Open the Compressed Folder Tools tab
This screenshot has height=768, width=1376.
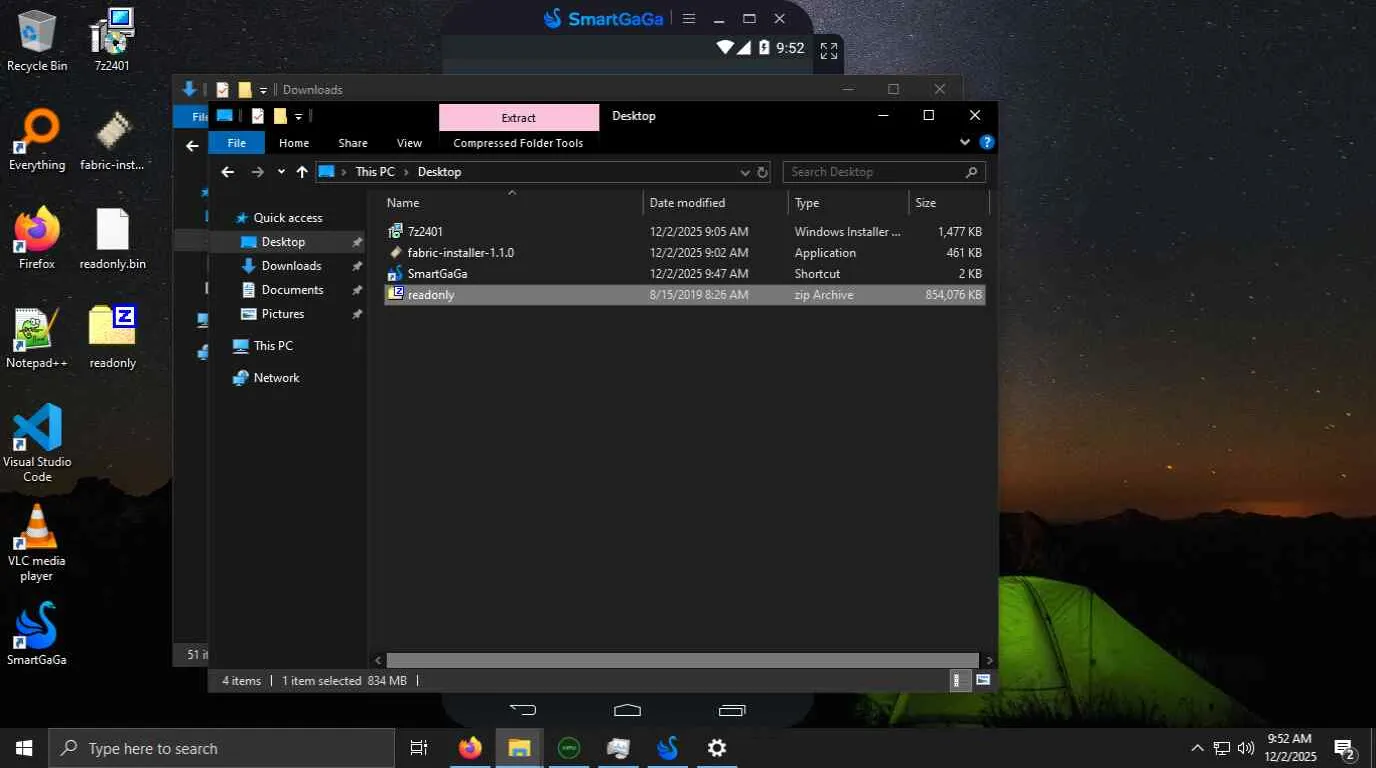coord(518,143)
